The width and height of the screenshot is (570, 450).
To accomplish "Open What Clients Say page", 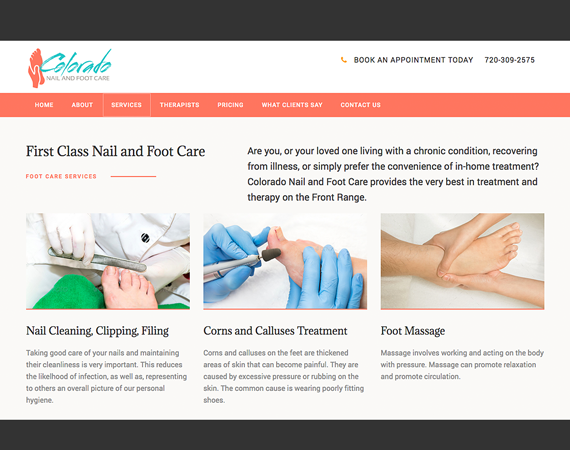I will point(292,105).
